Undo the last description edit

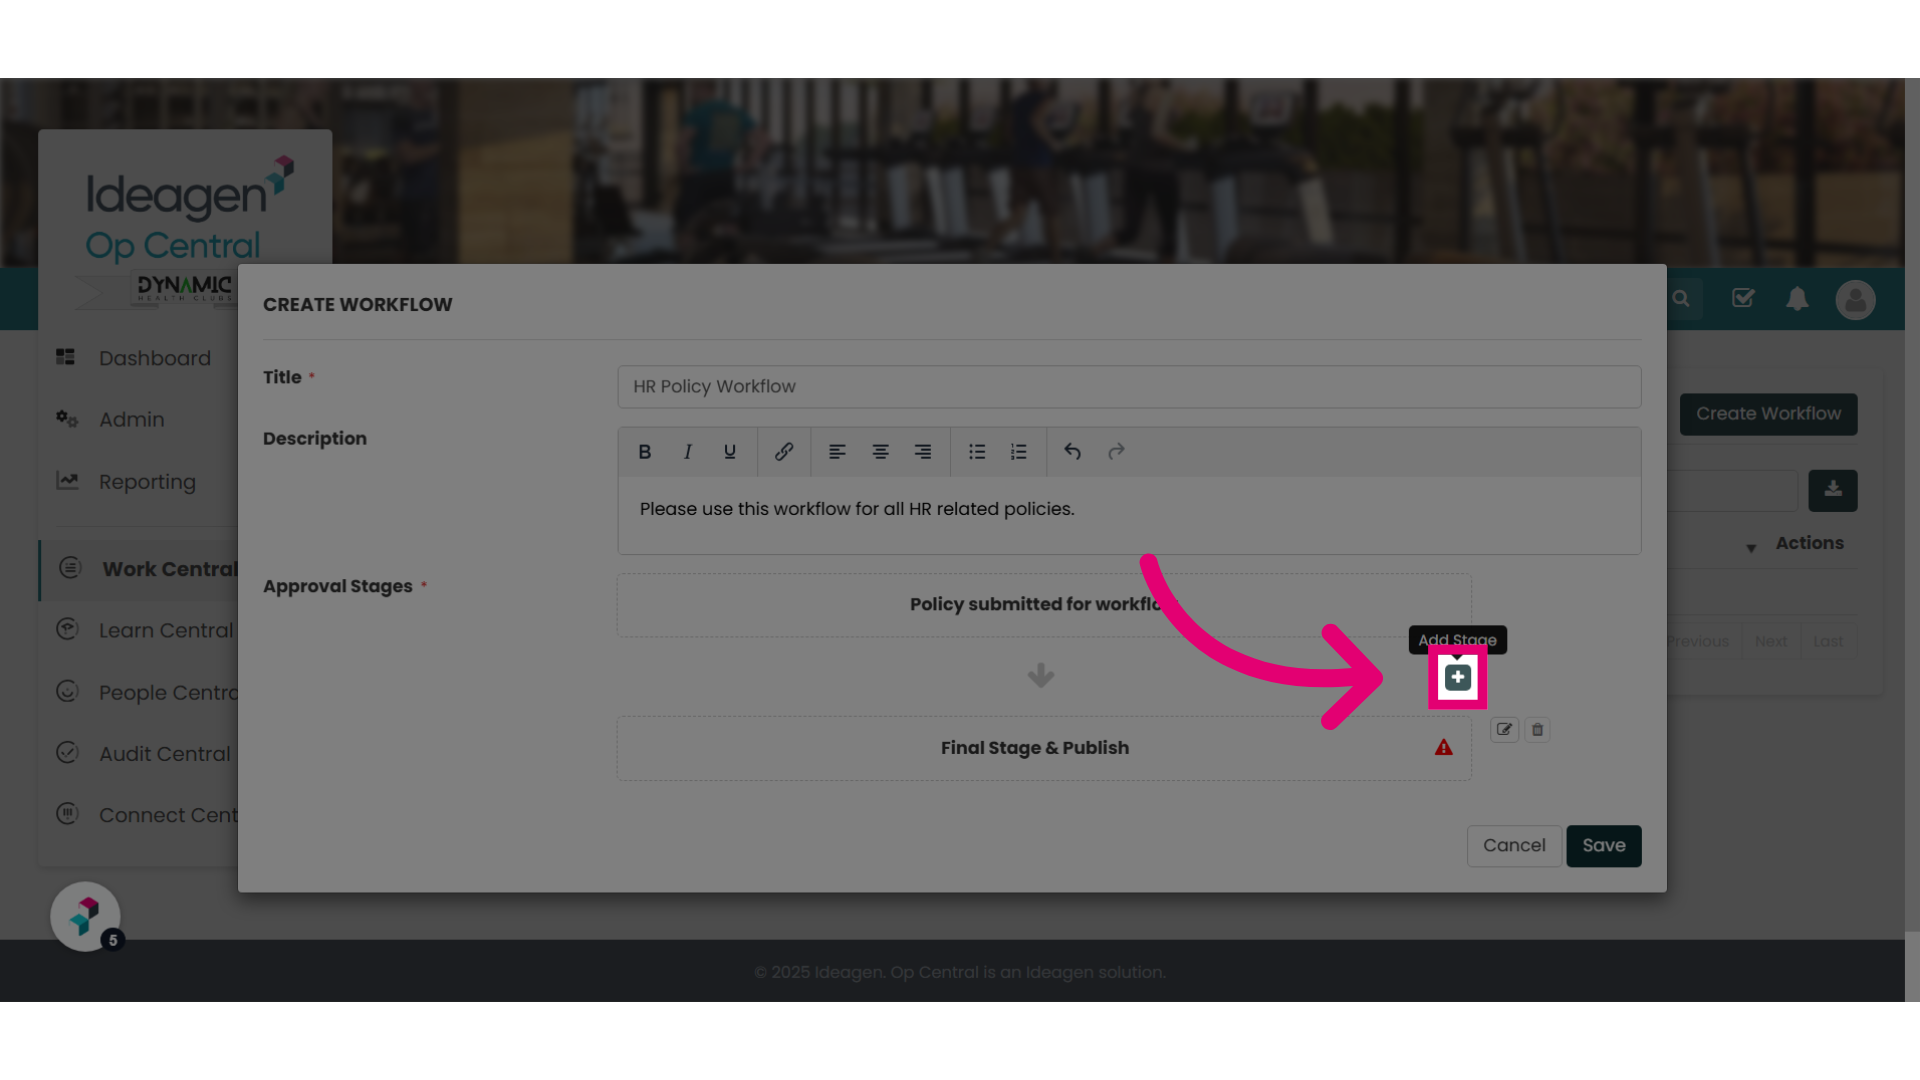coord(1073,452)
